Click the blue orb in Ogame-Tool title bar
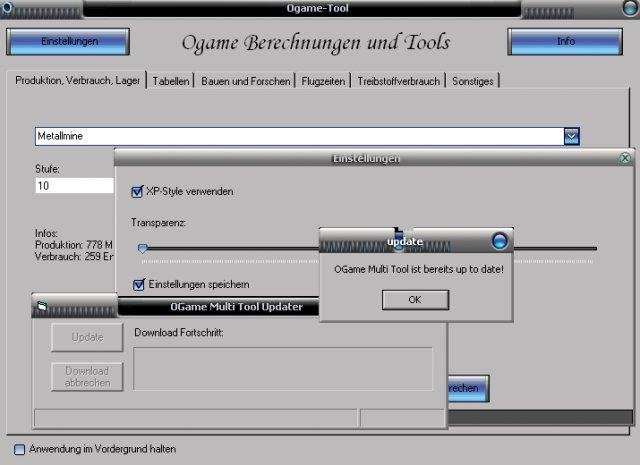The width and height of the screenshot is (640, 465). [x=631, y=7]
